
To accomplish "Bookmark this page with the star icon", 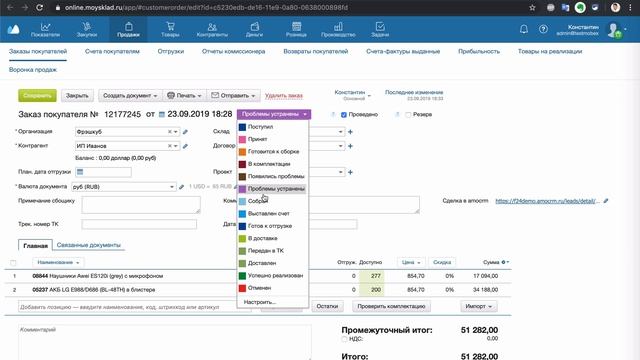I will point(532,7).
